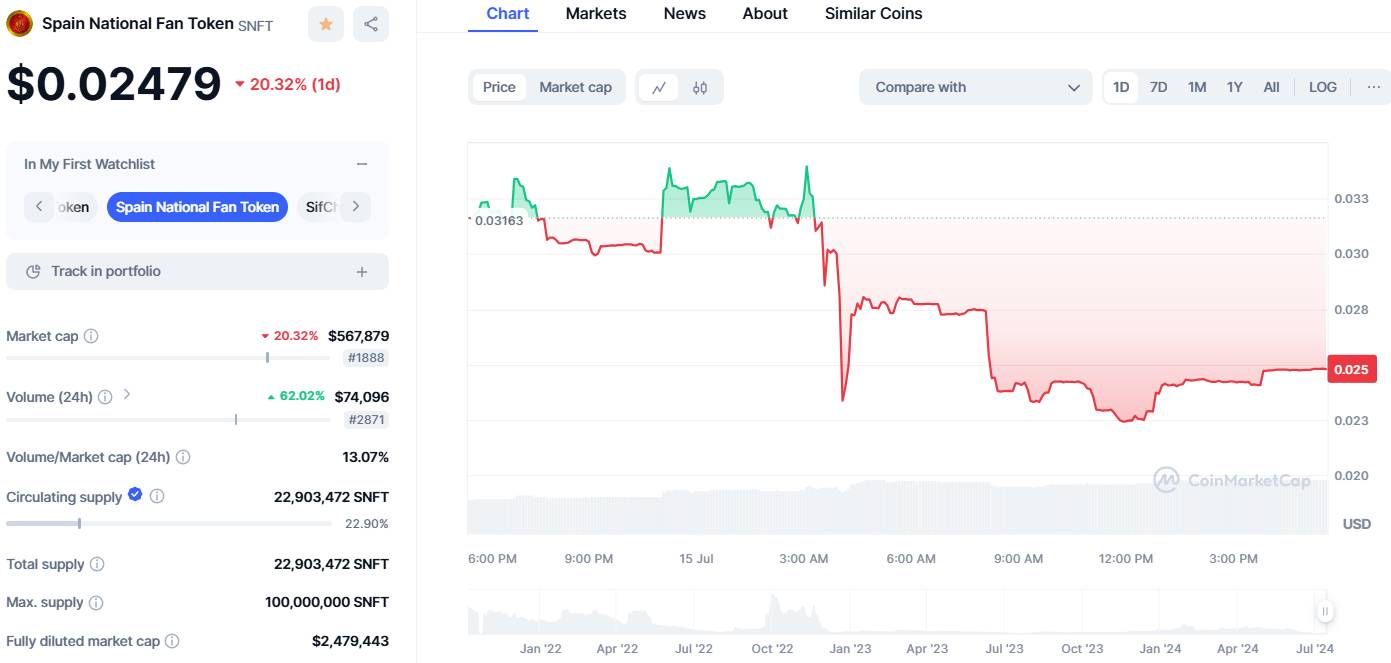
Task: Click the $567,879 market cap value
Action: [x=358, y=336]
